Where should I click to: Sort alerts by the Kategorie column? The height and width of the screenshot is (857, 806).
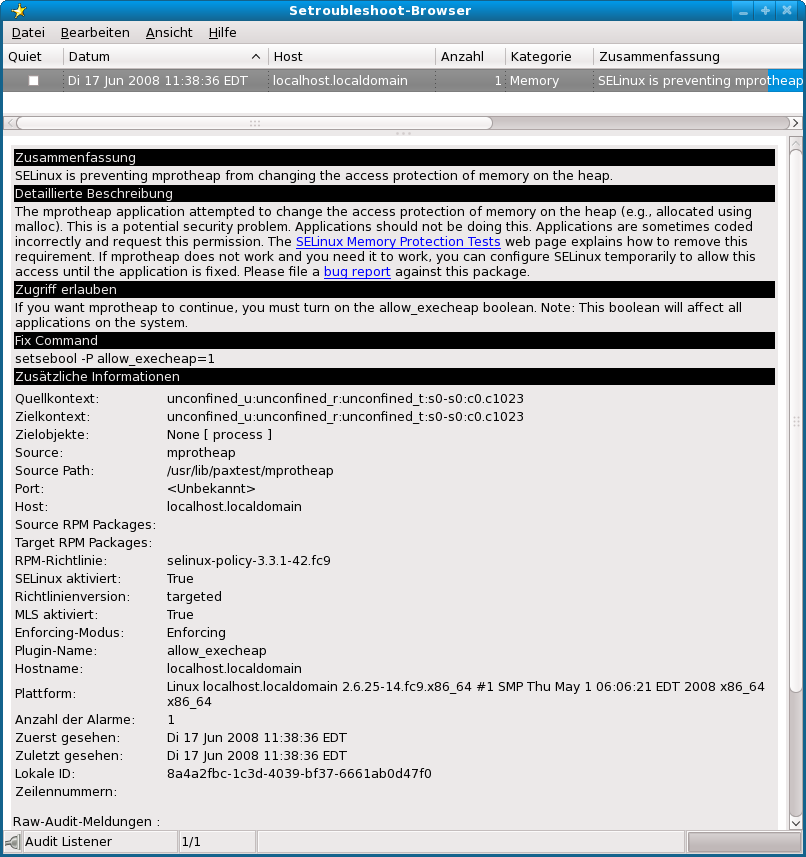click(549, 57)
